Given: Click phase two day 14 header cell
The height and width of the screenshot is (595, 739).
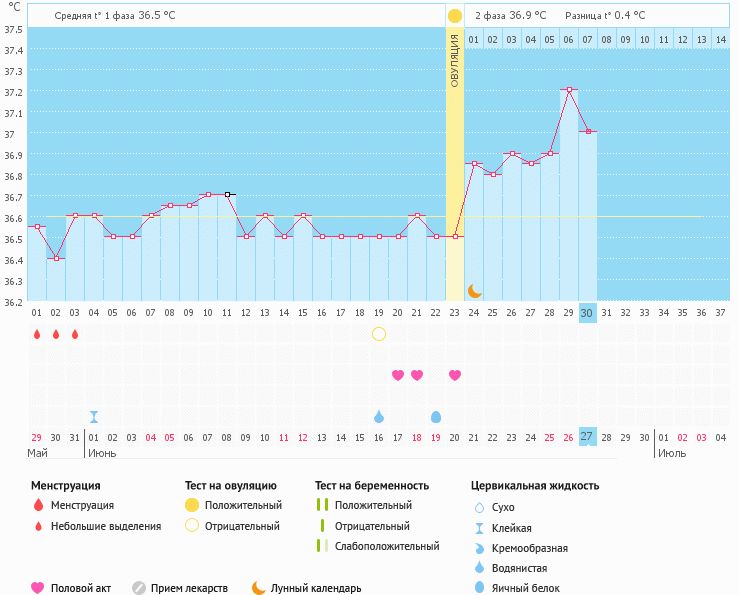Looking at the screenshot, I should pyautogui.click(x=721, y=40).
